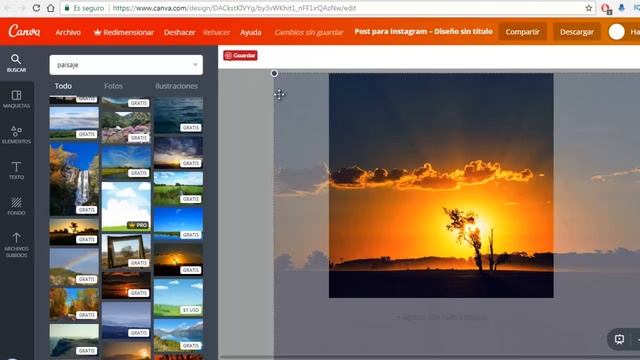The width and height of the screenshot is (640, 360).
Task: Select the snowy mountain lake thumbnail
Action: pyautogui.click(x=178, y=336)
